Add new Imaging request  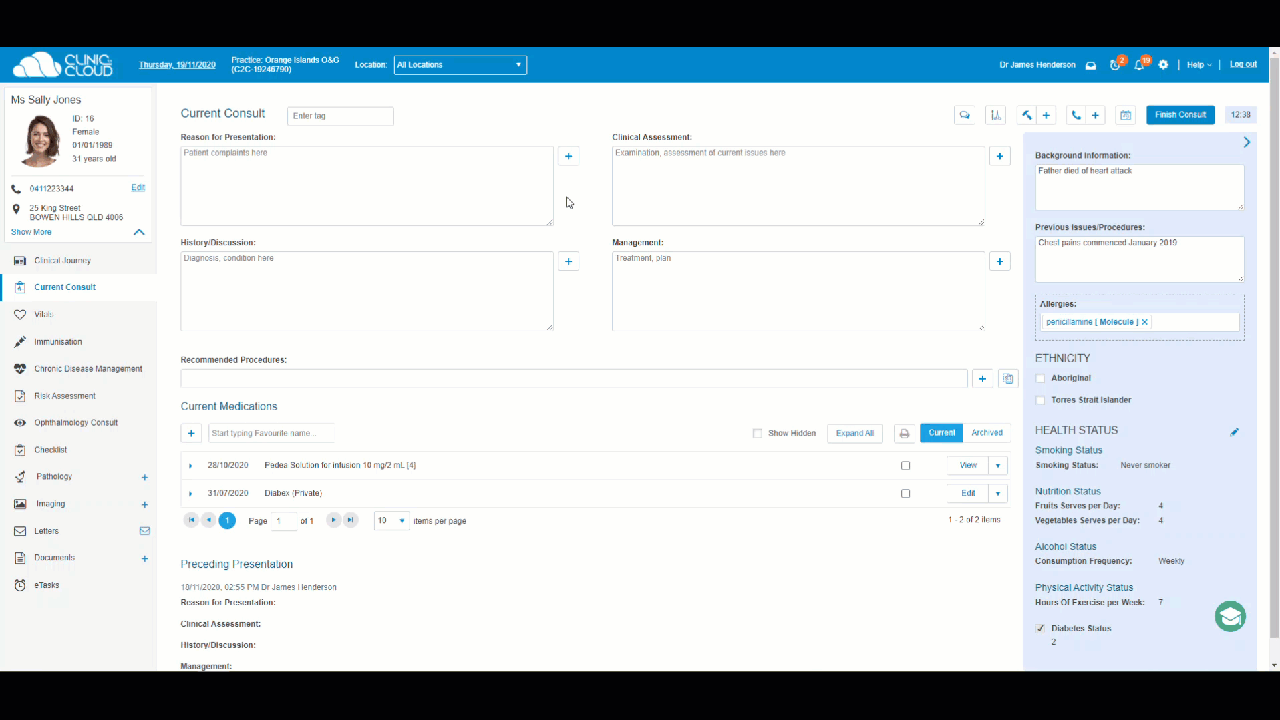(145, 504)
